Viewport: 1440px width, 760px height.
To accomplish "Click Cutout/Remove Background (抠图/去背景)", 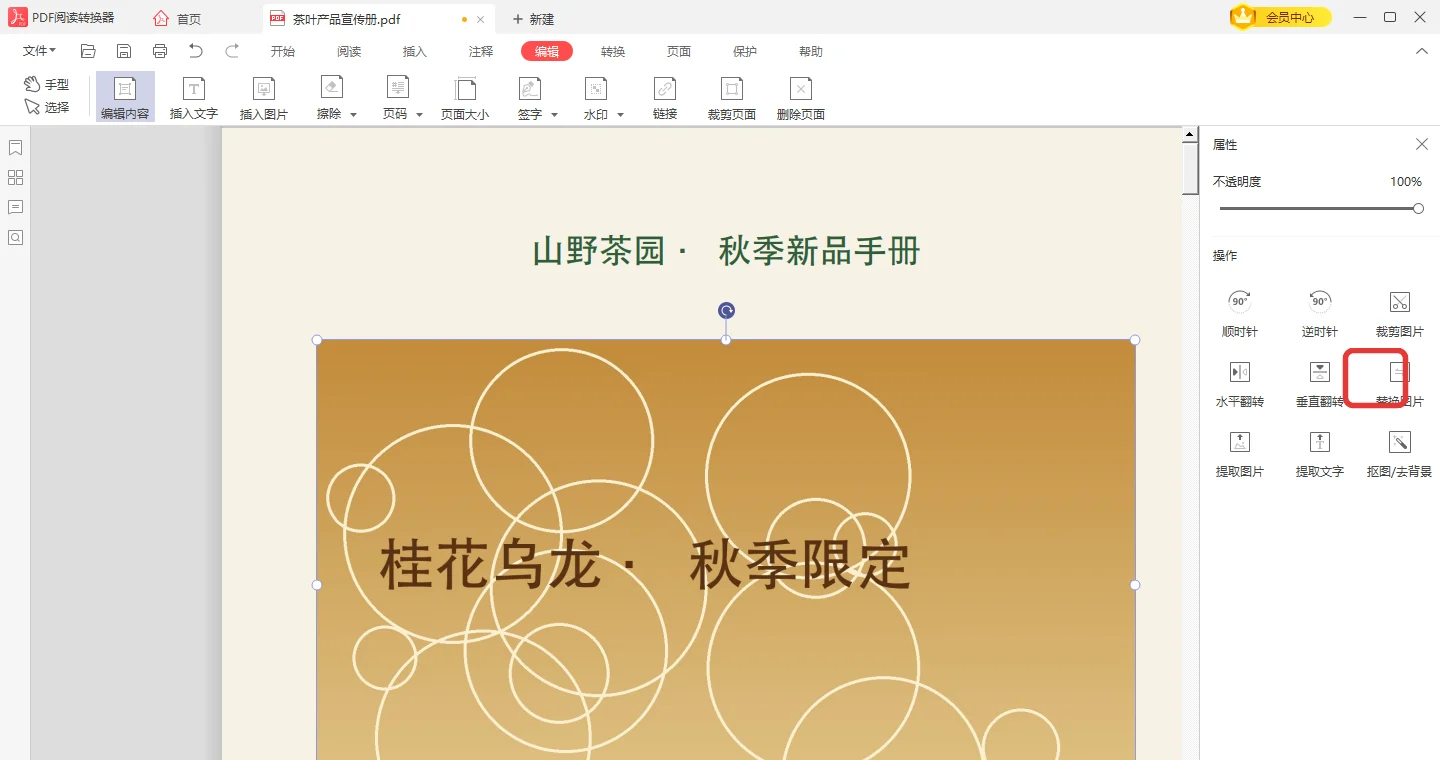I will [x=1400, y=454].
